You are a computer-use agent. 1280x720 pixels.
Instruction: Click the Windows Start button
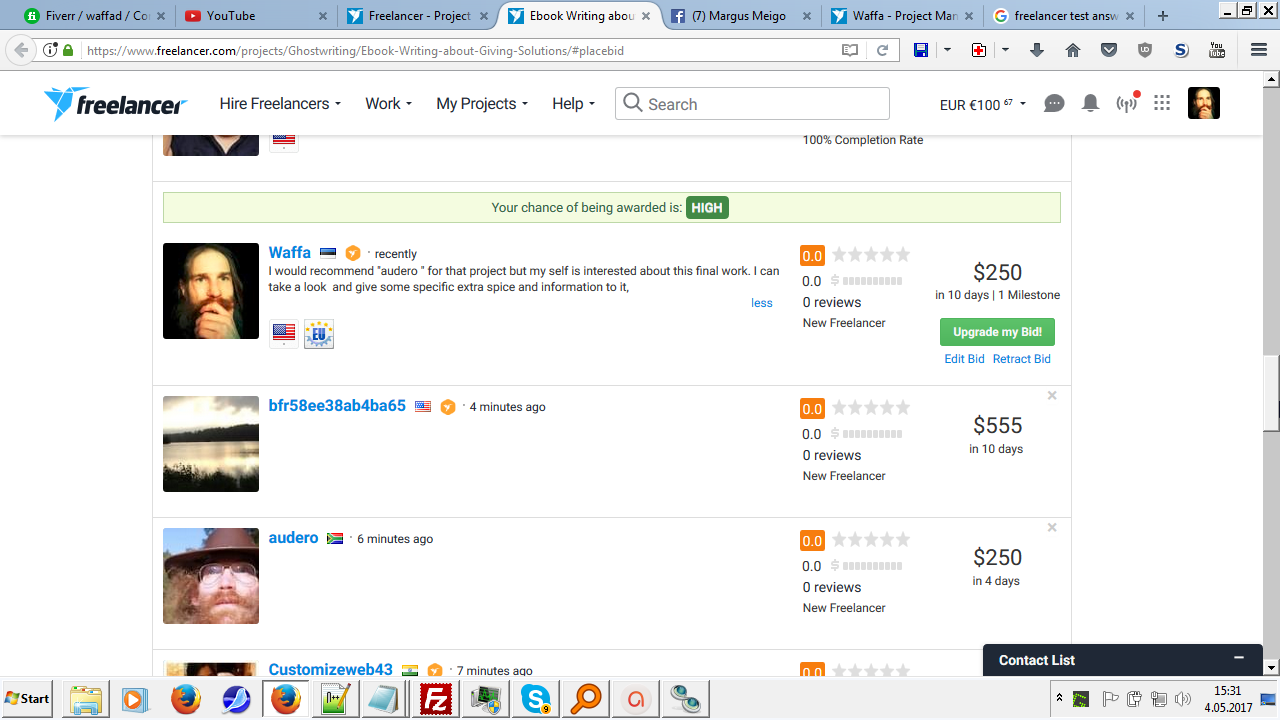(28, 699)
